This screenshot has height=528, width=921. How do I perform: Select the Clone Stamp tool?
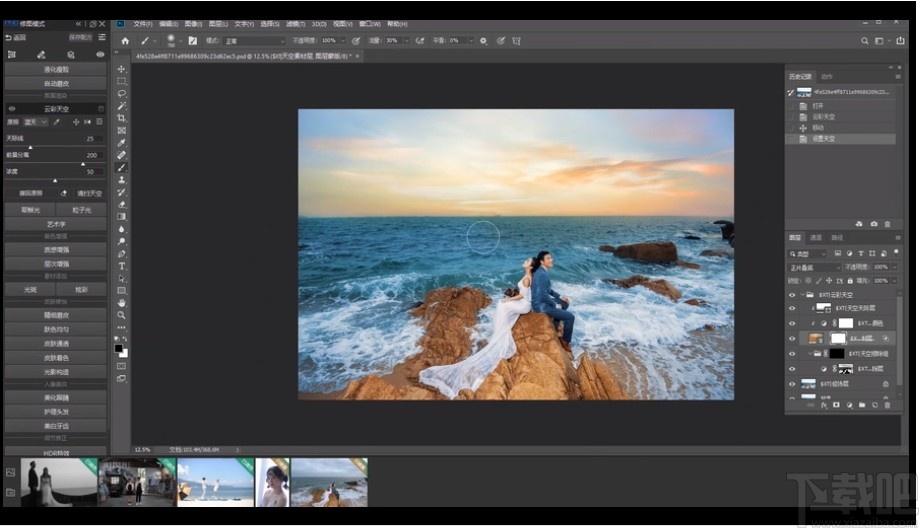[122, 180]
